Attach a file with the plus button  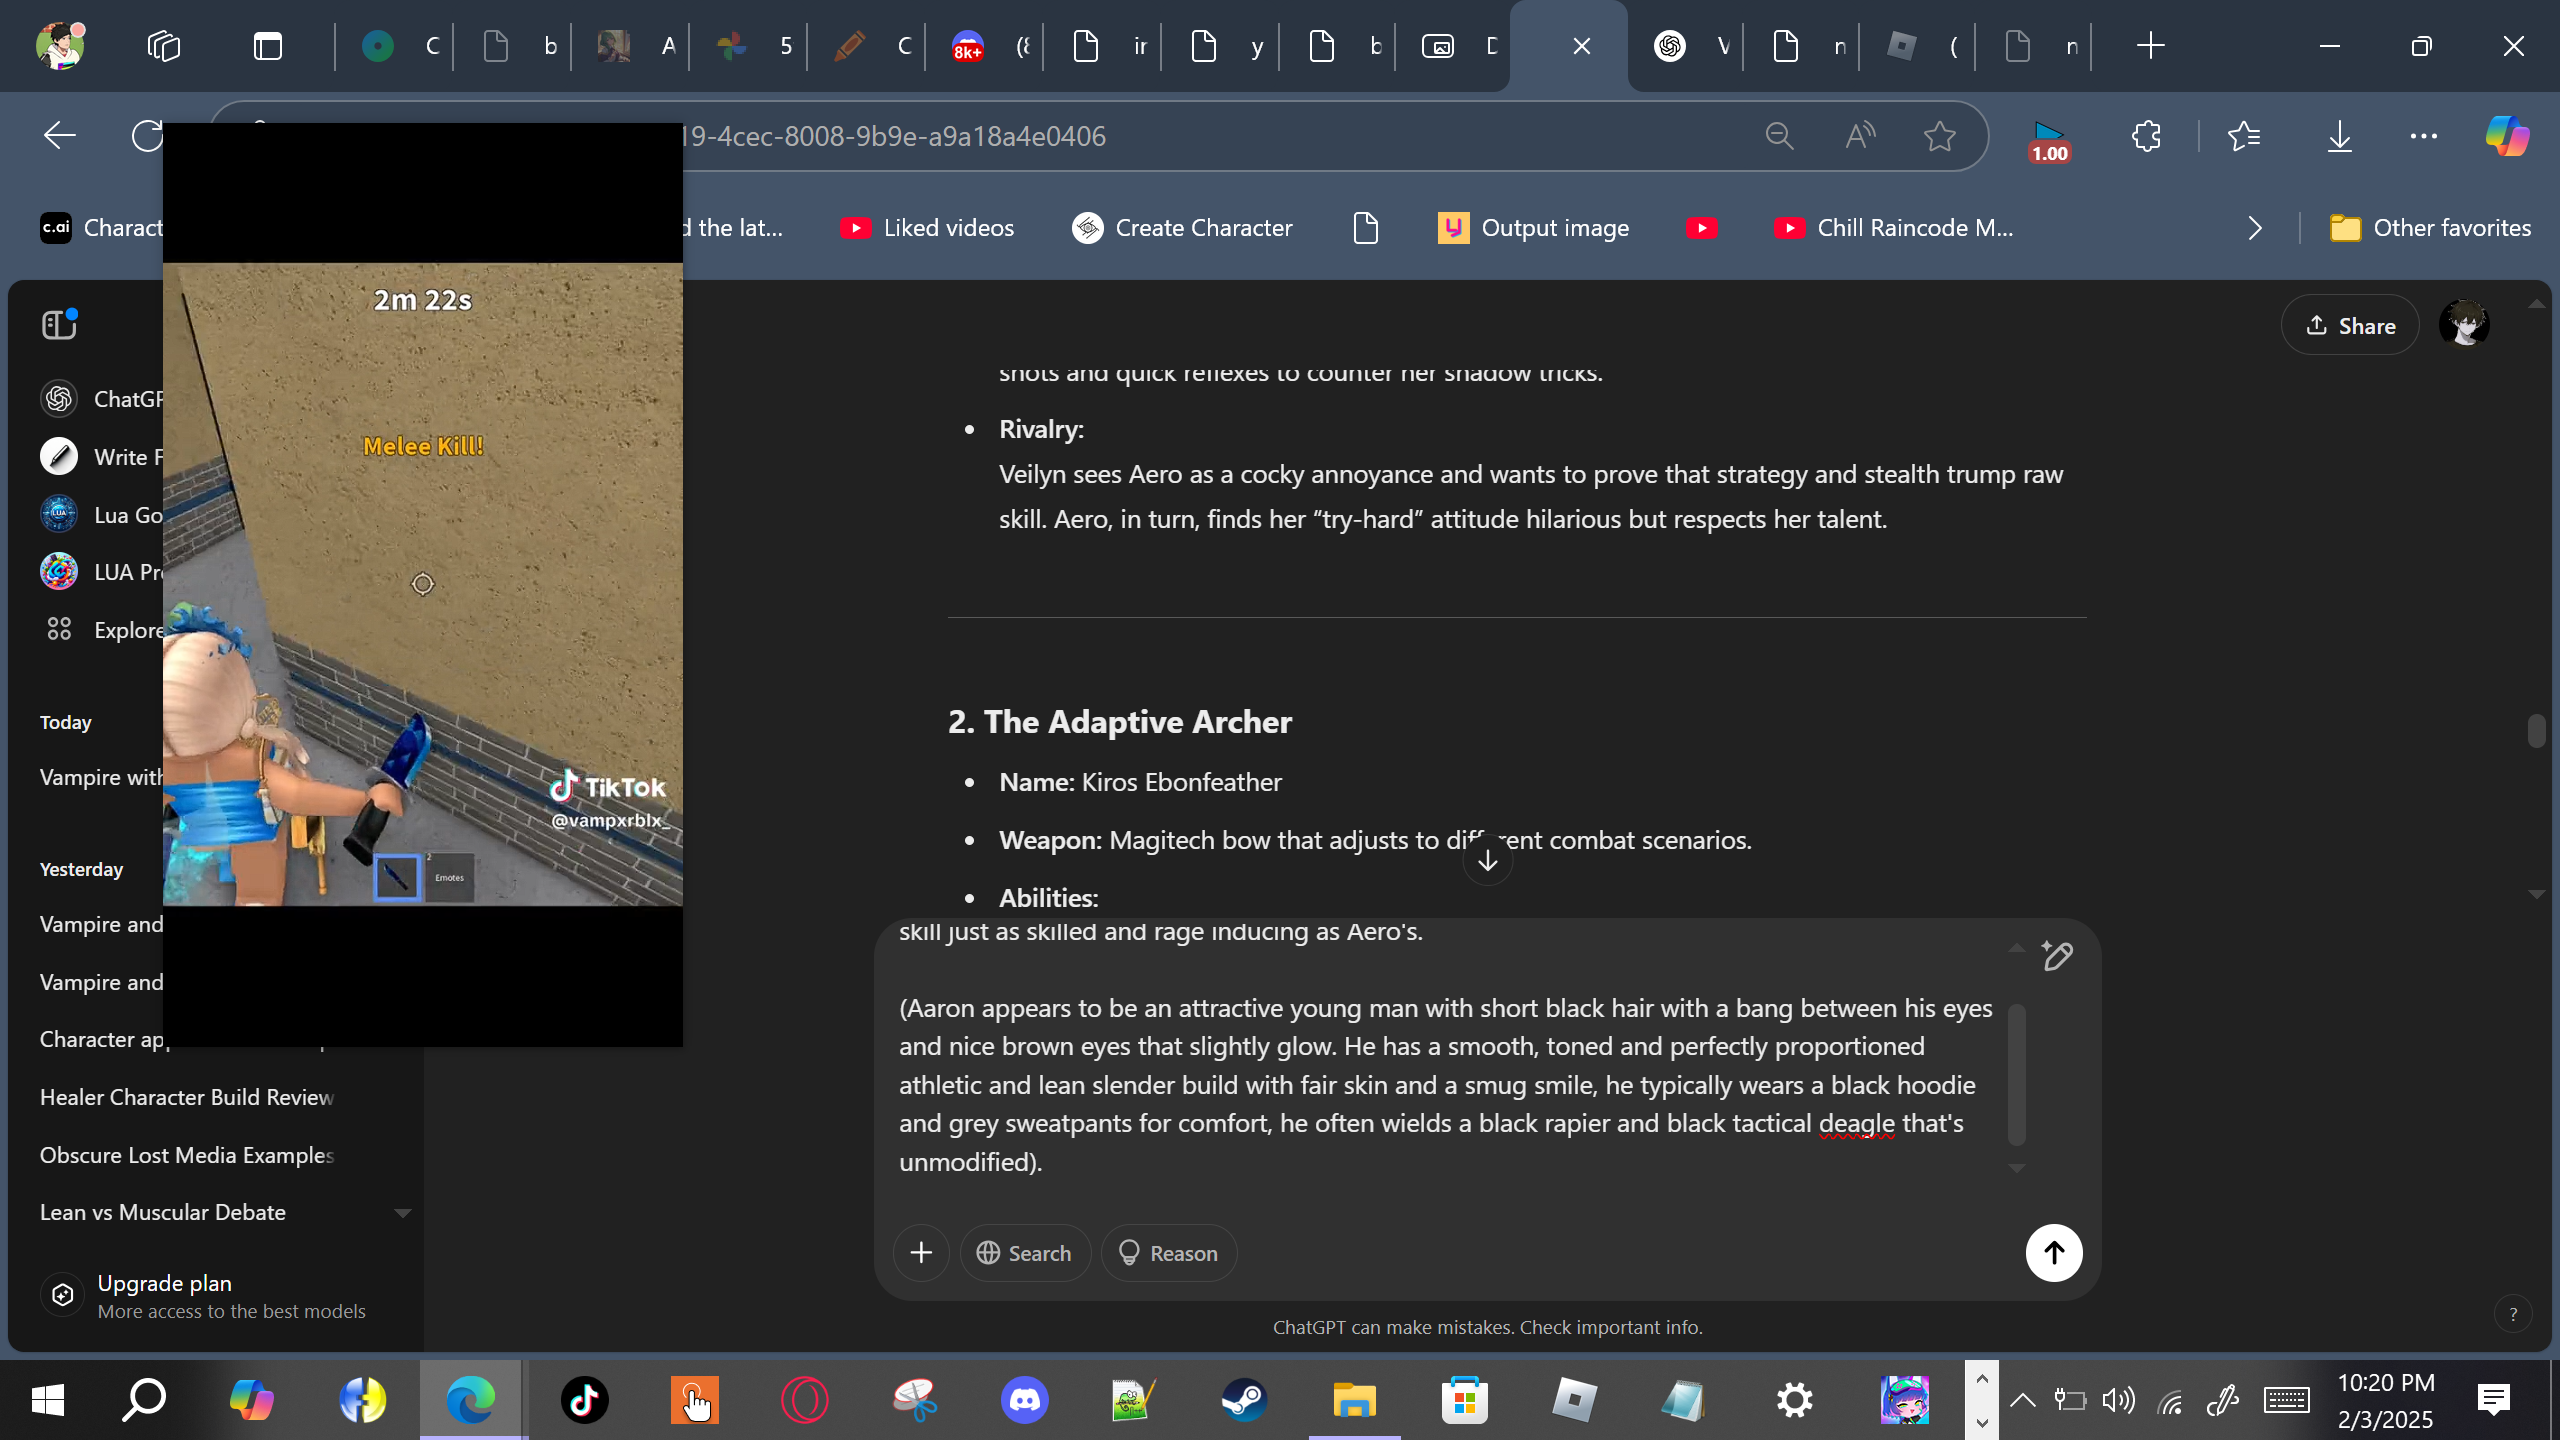(x=921, y=1253)
